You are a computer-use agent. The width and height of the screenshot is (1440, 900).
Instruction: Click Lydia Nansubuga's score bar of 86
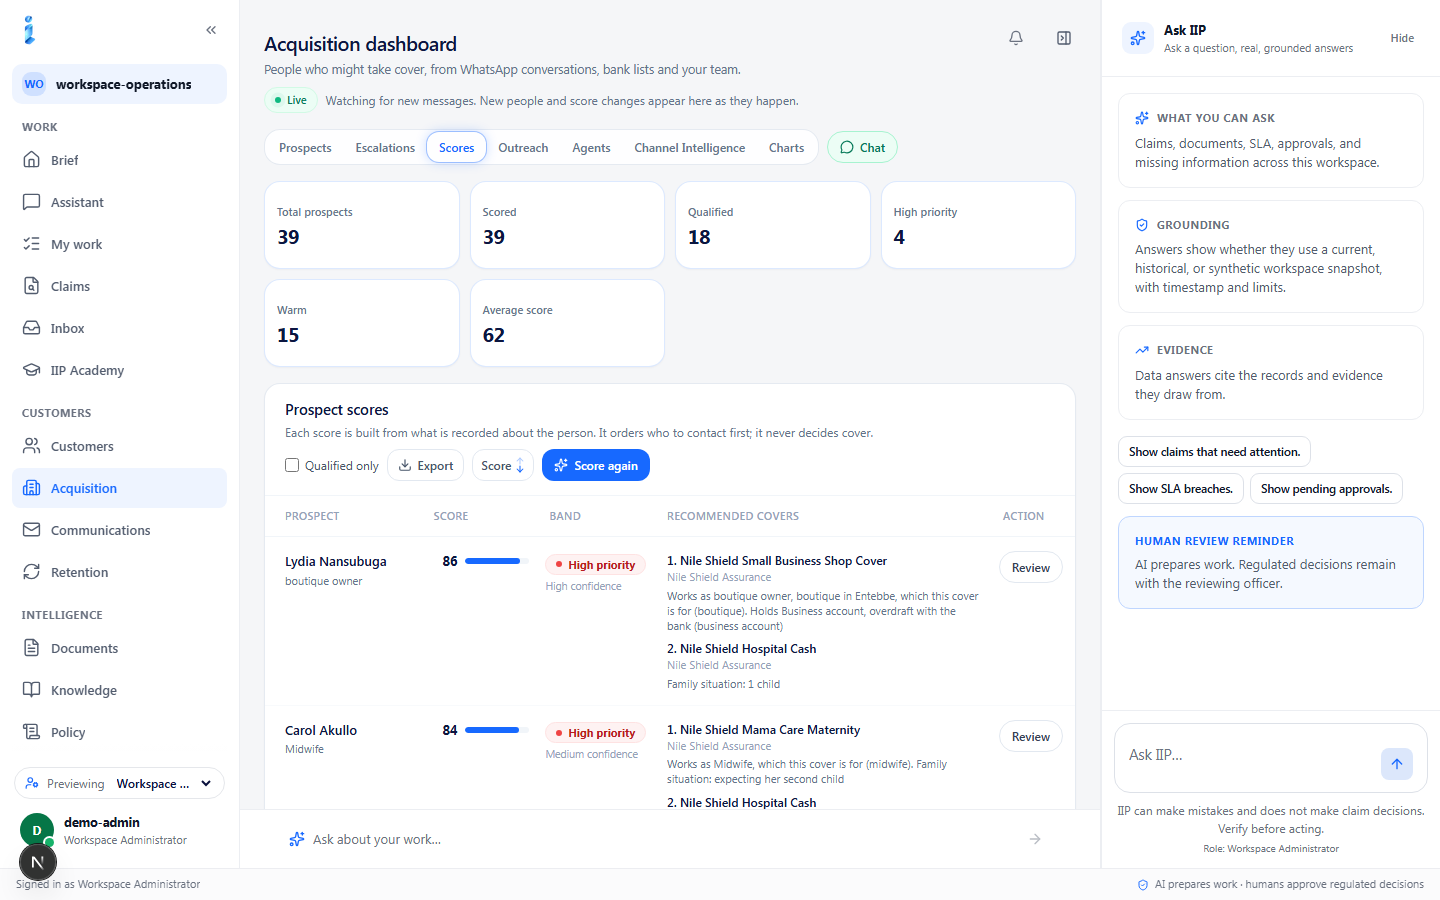coord(496,561)
